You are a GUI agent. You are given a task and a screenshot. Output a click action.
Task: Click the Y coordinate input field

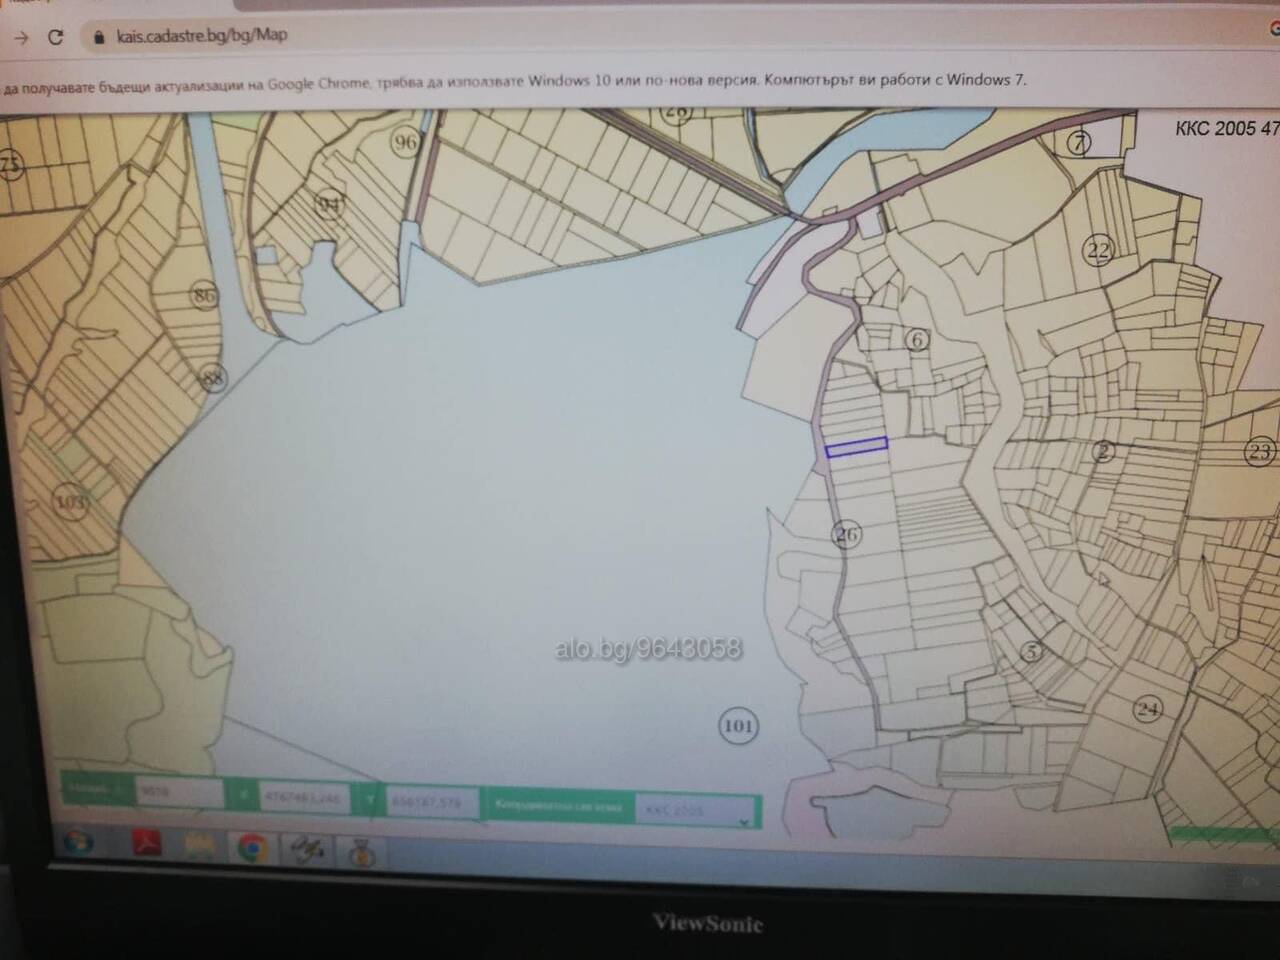430,802
